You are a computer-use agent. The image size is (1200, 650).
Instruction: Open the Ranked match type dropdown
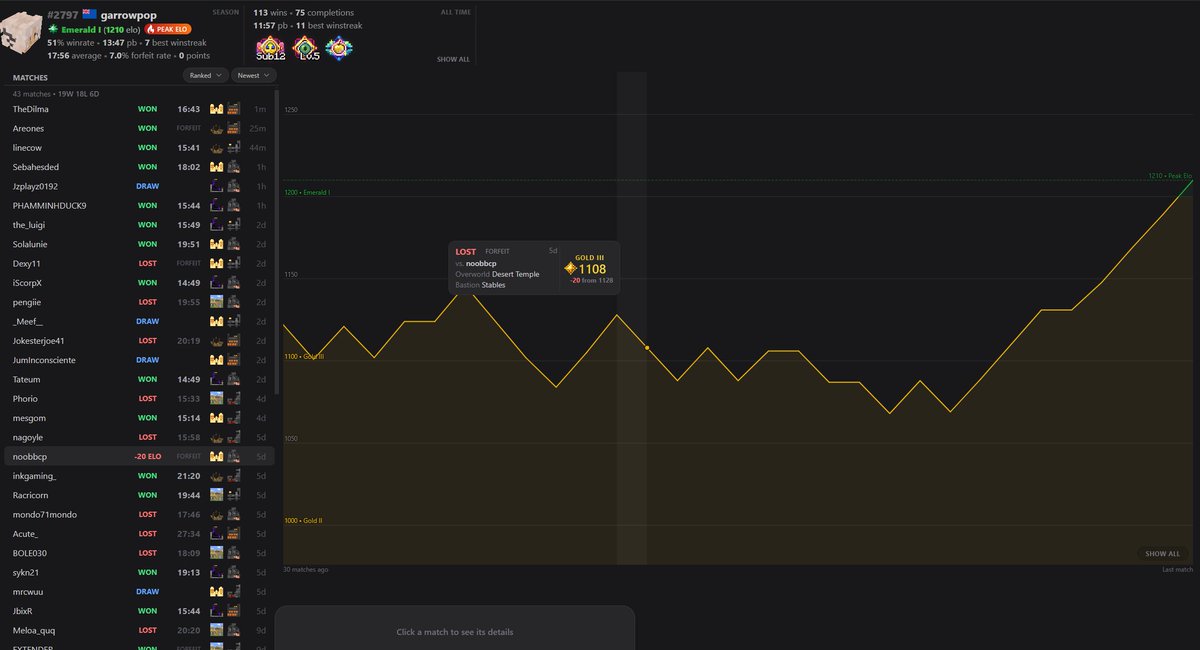click(206, 75)
